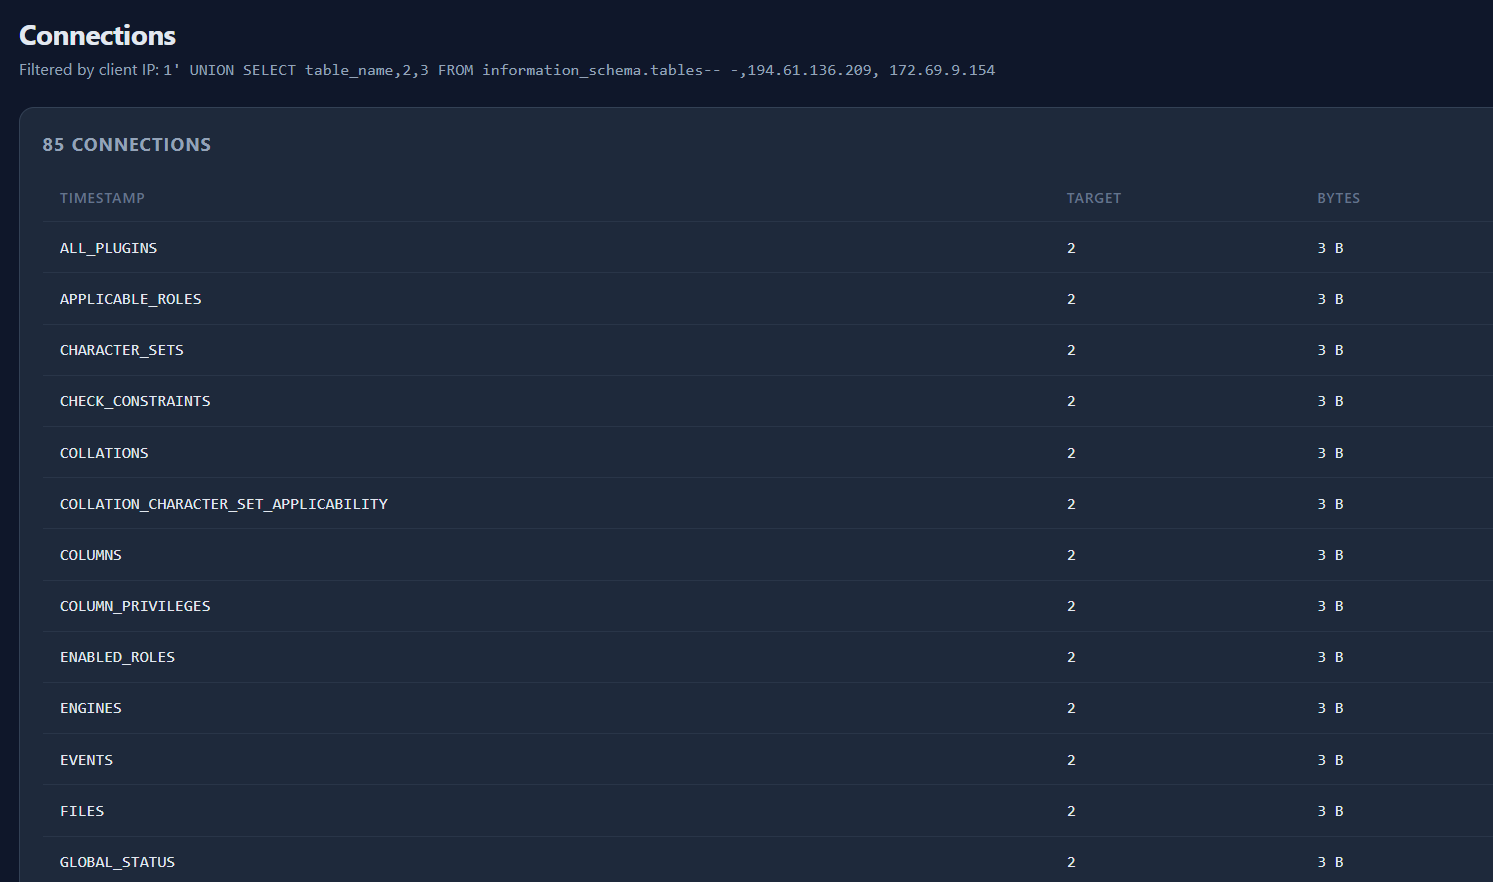Select the ALL_PLUGINS row entry
Image resolution: width=1493 pixels, height=882 pixels.
tap(108, 248)
